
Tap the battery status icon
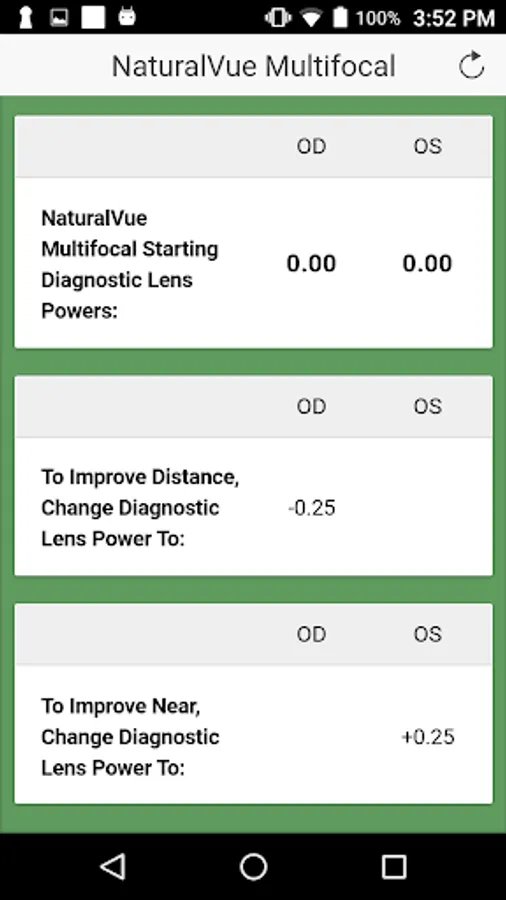[x=340, y=18]
